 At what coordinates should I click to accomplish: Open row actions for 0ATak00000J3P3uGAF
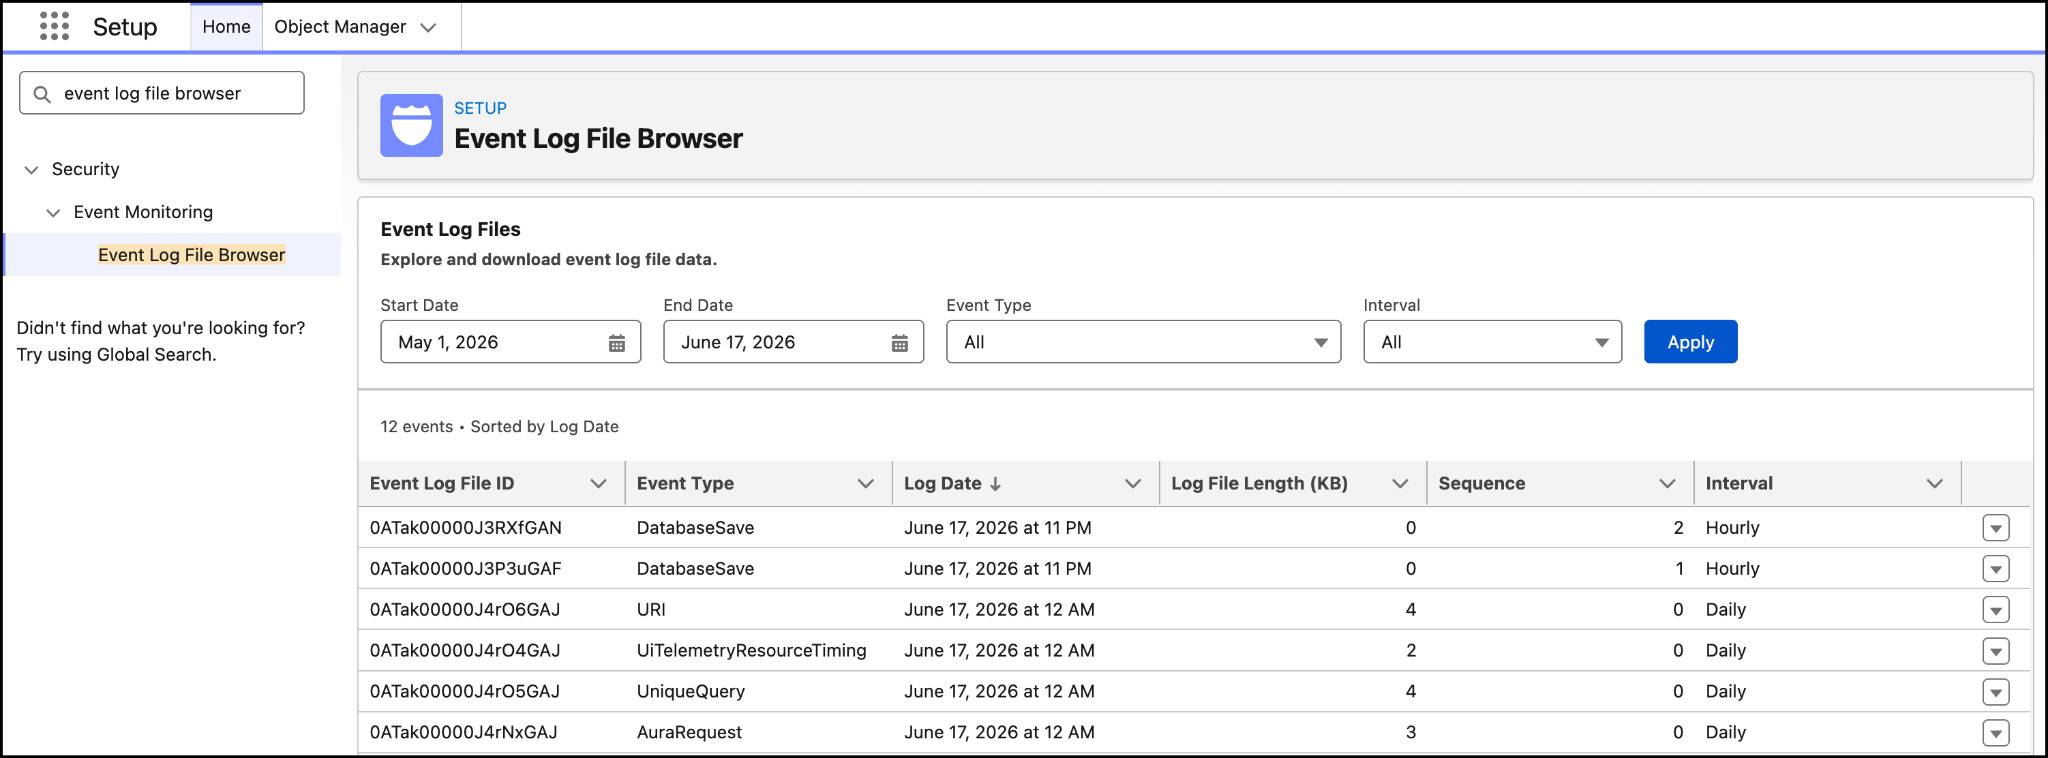coord(1995,569)
